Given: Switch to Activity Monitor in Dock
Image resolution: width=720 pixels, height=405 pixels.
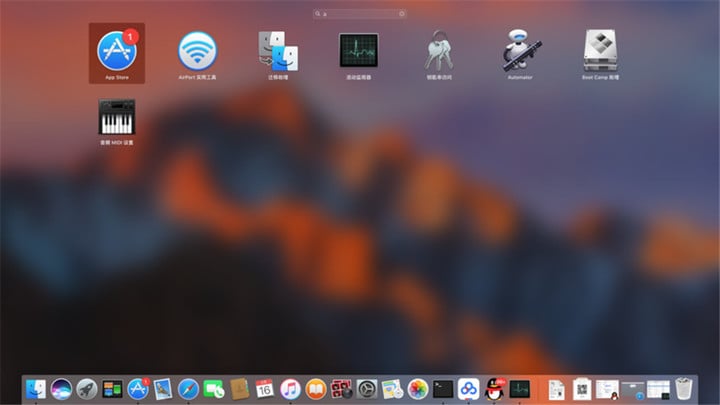Looking at the screenshot, I should 519,389.
